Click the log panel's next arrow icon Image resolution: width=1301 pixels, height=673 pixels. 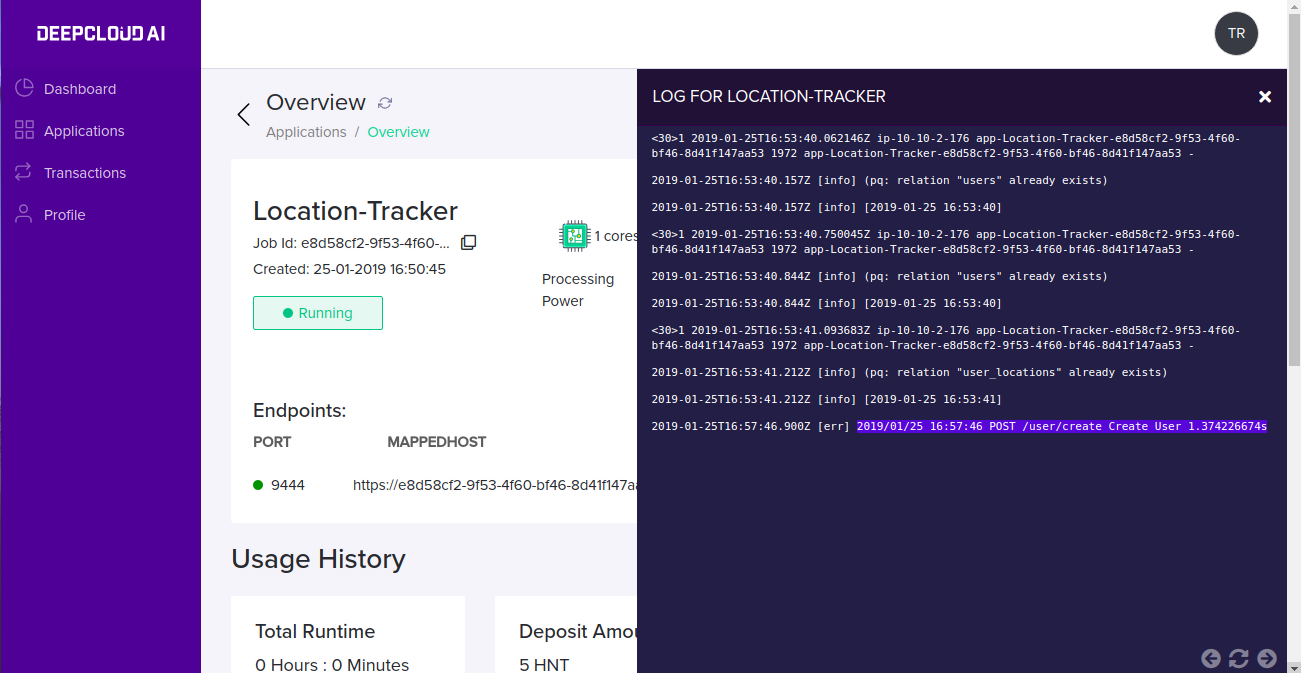[1267, 658]
